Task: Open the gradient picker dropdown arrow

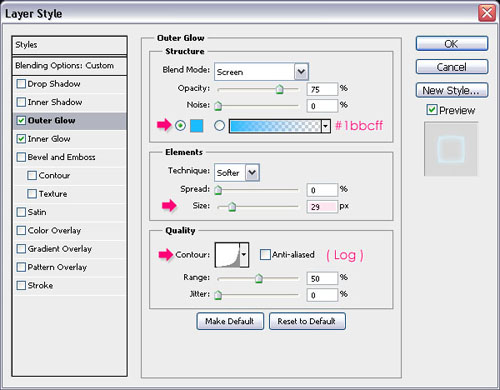Action: tap(326, 126)
